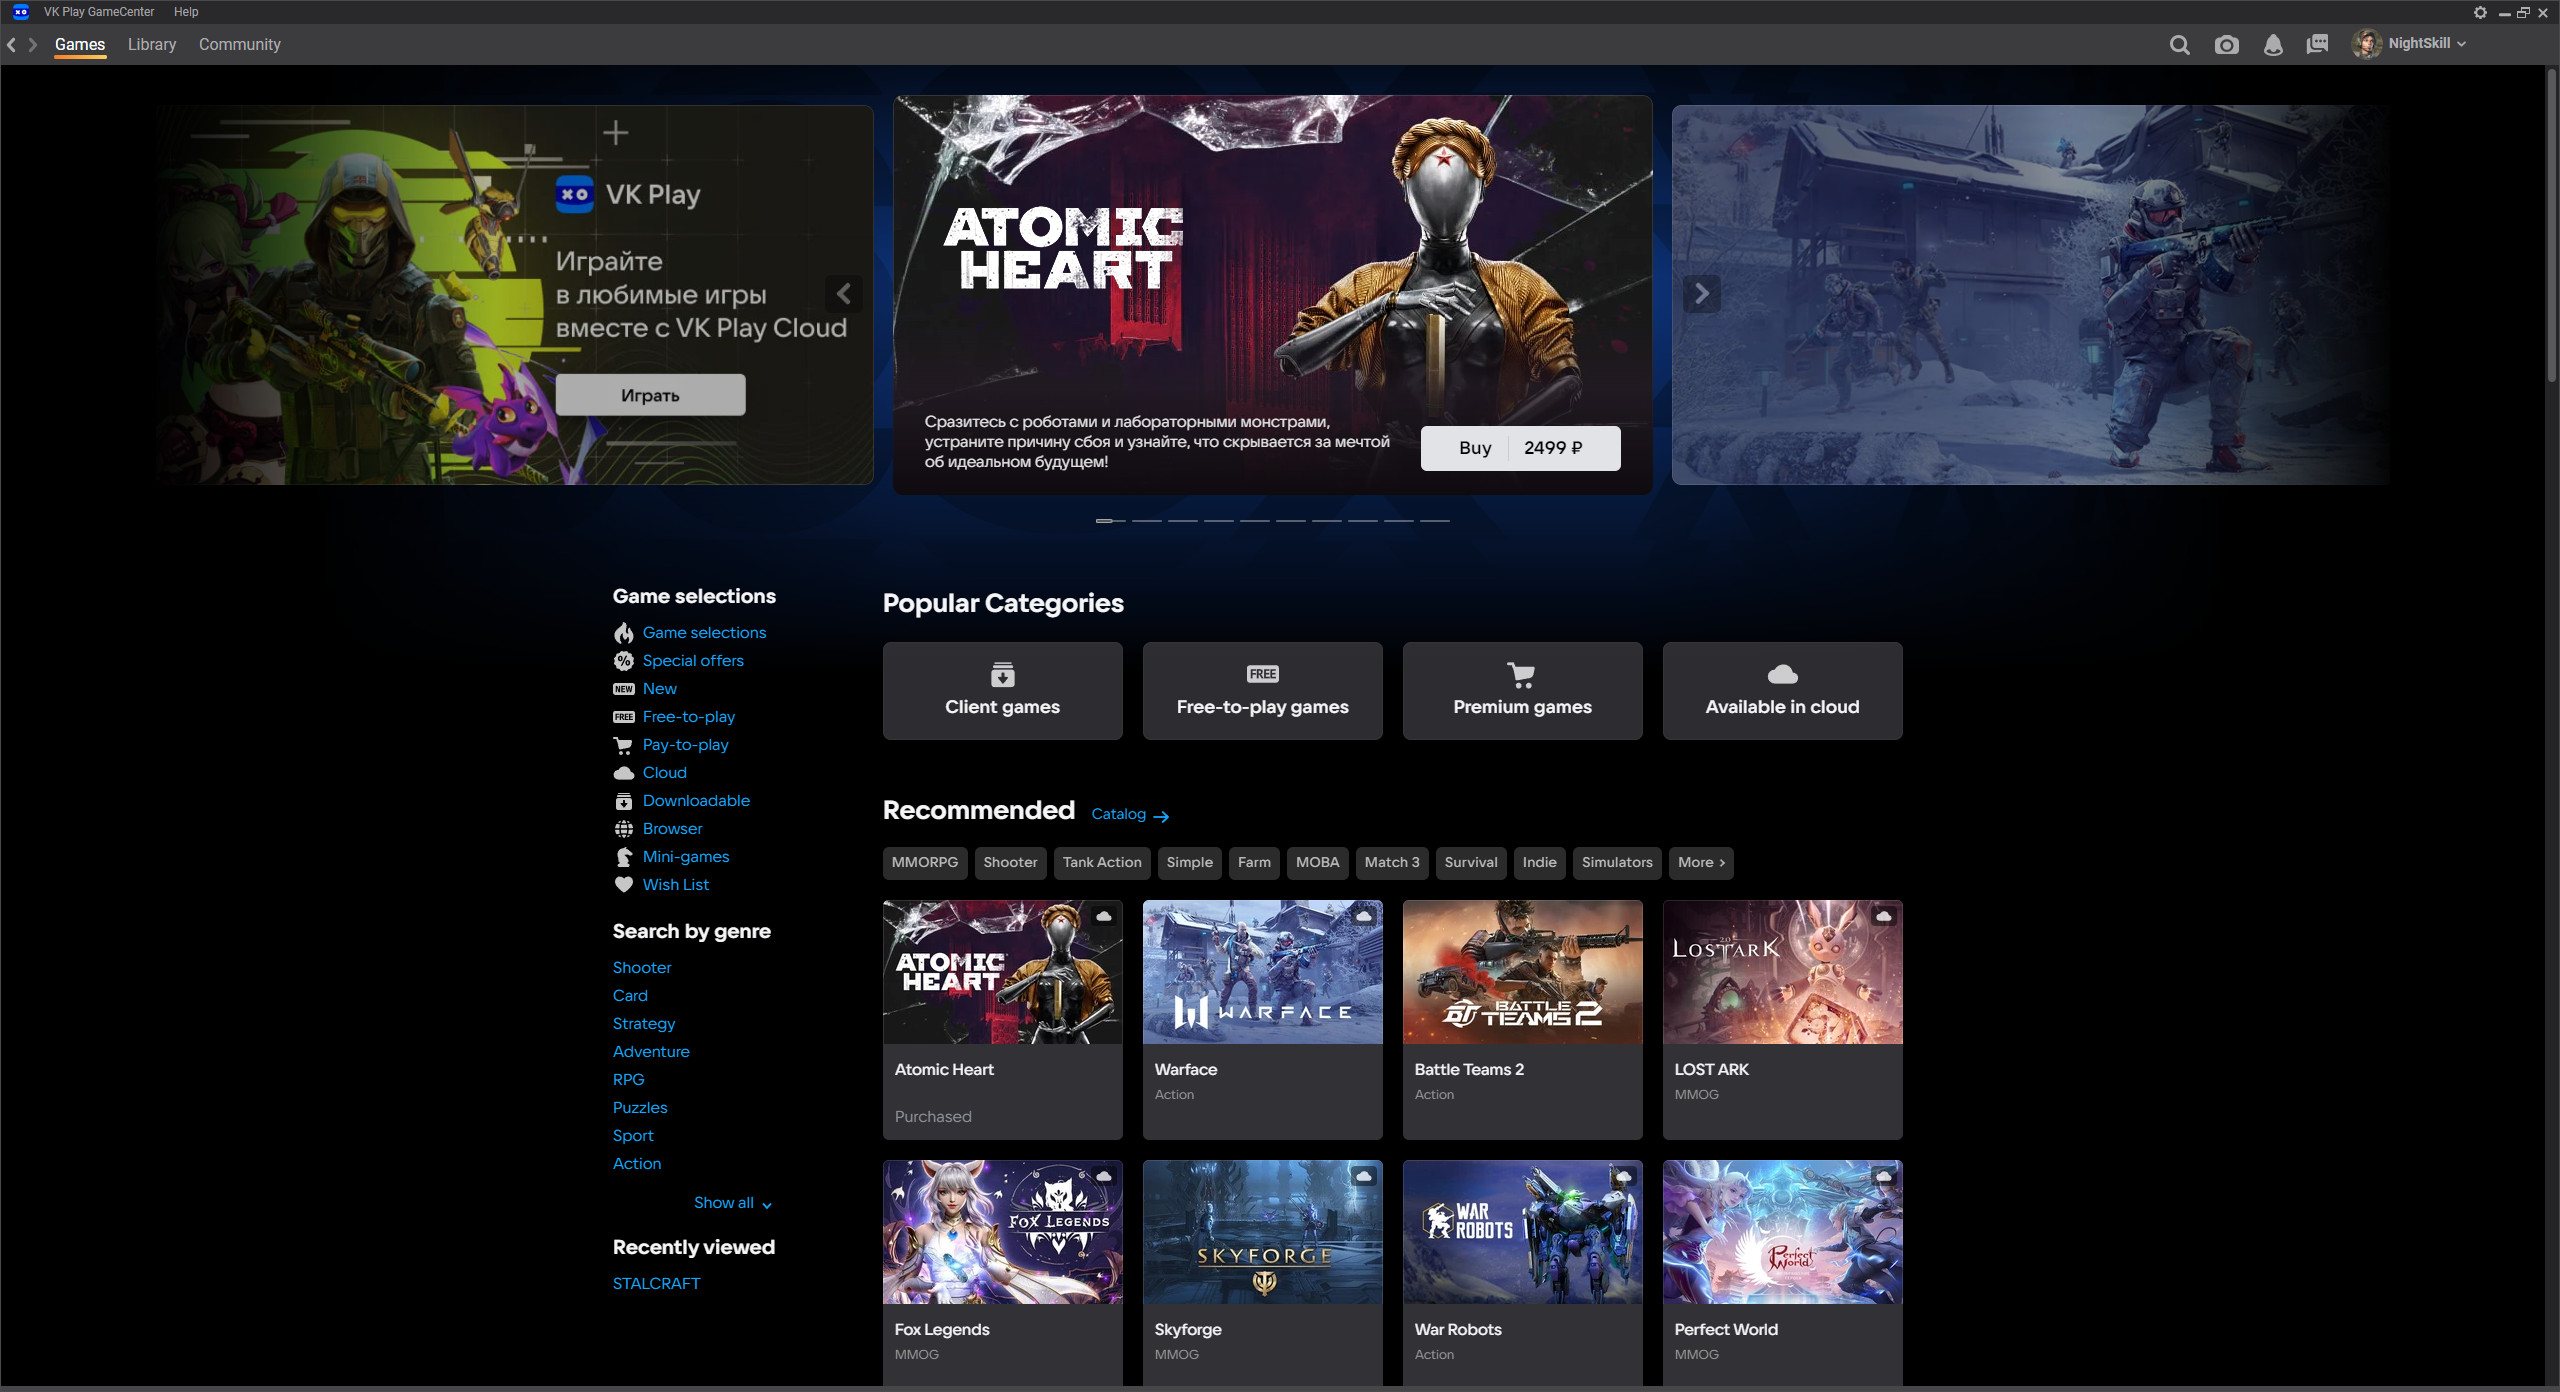Click the cloud icon beside Cloud
The width and height of the screenshot is (2560, 1392).
coord(624,773)
